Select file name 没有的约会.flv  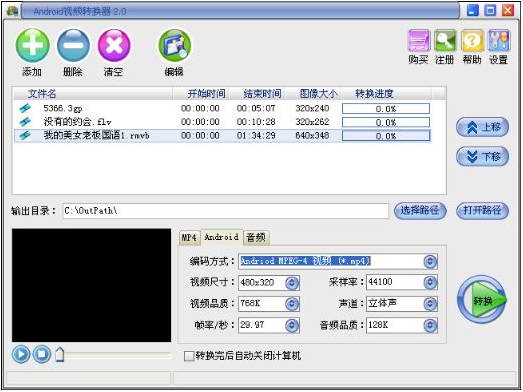(77, 122)
